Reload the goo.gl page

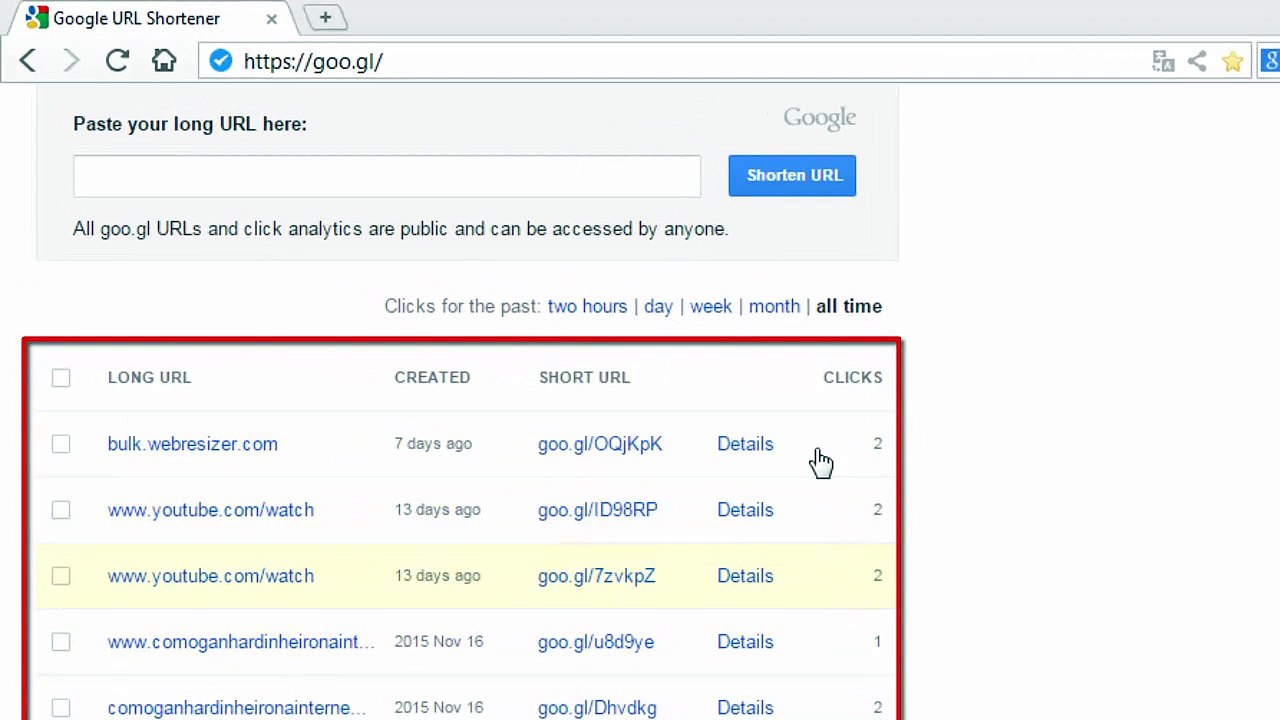click(117, 61)
